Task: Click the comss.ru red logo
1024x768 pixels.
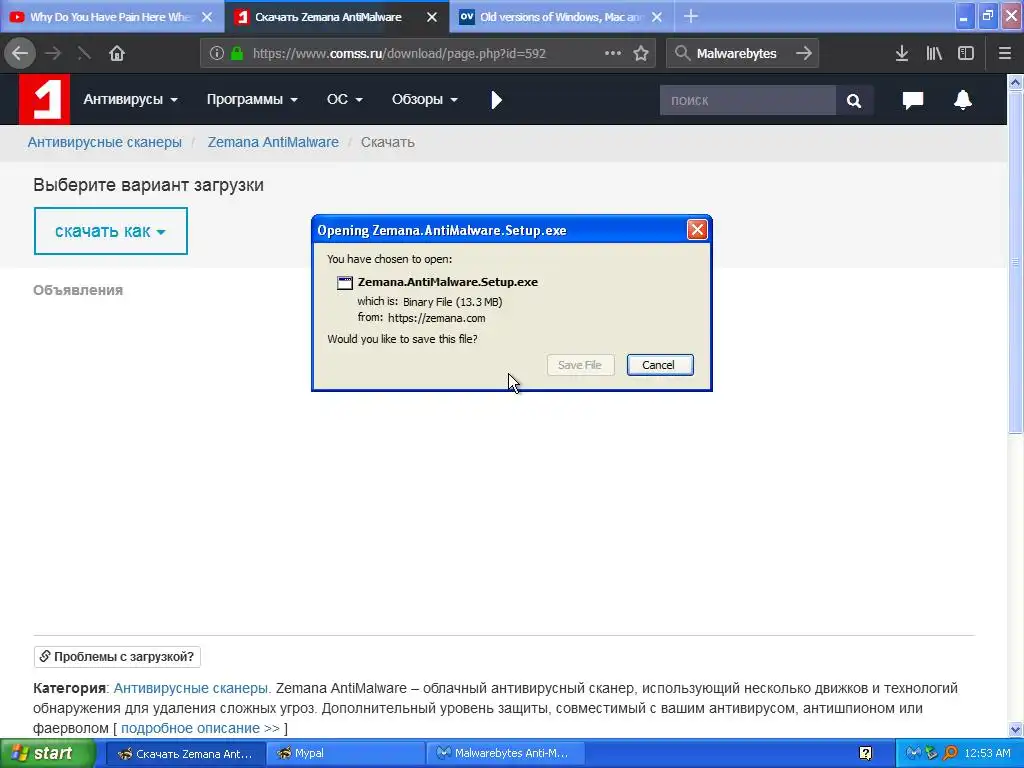Action: [x=44, y=99]
